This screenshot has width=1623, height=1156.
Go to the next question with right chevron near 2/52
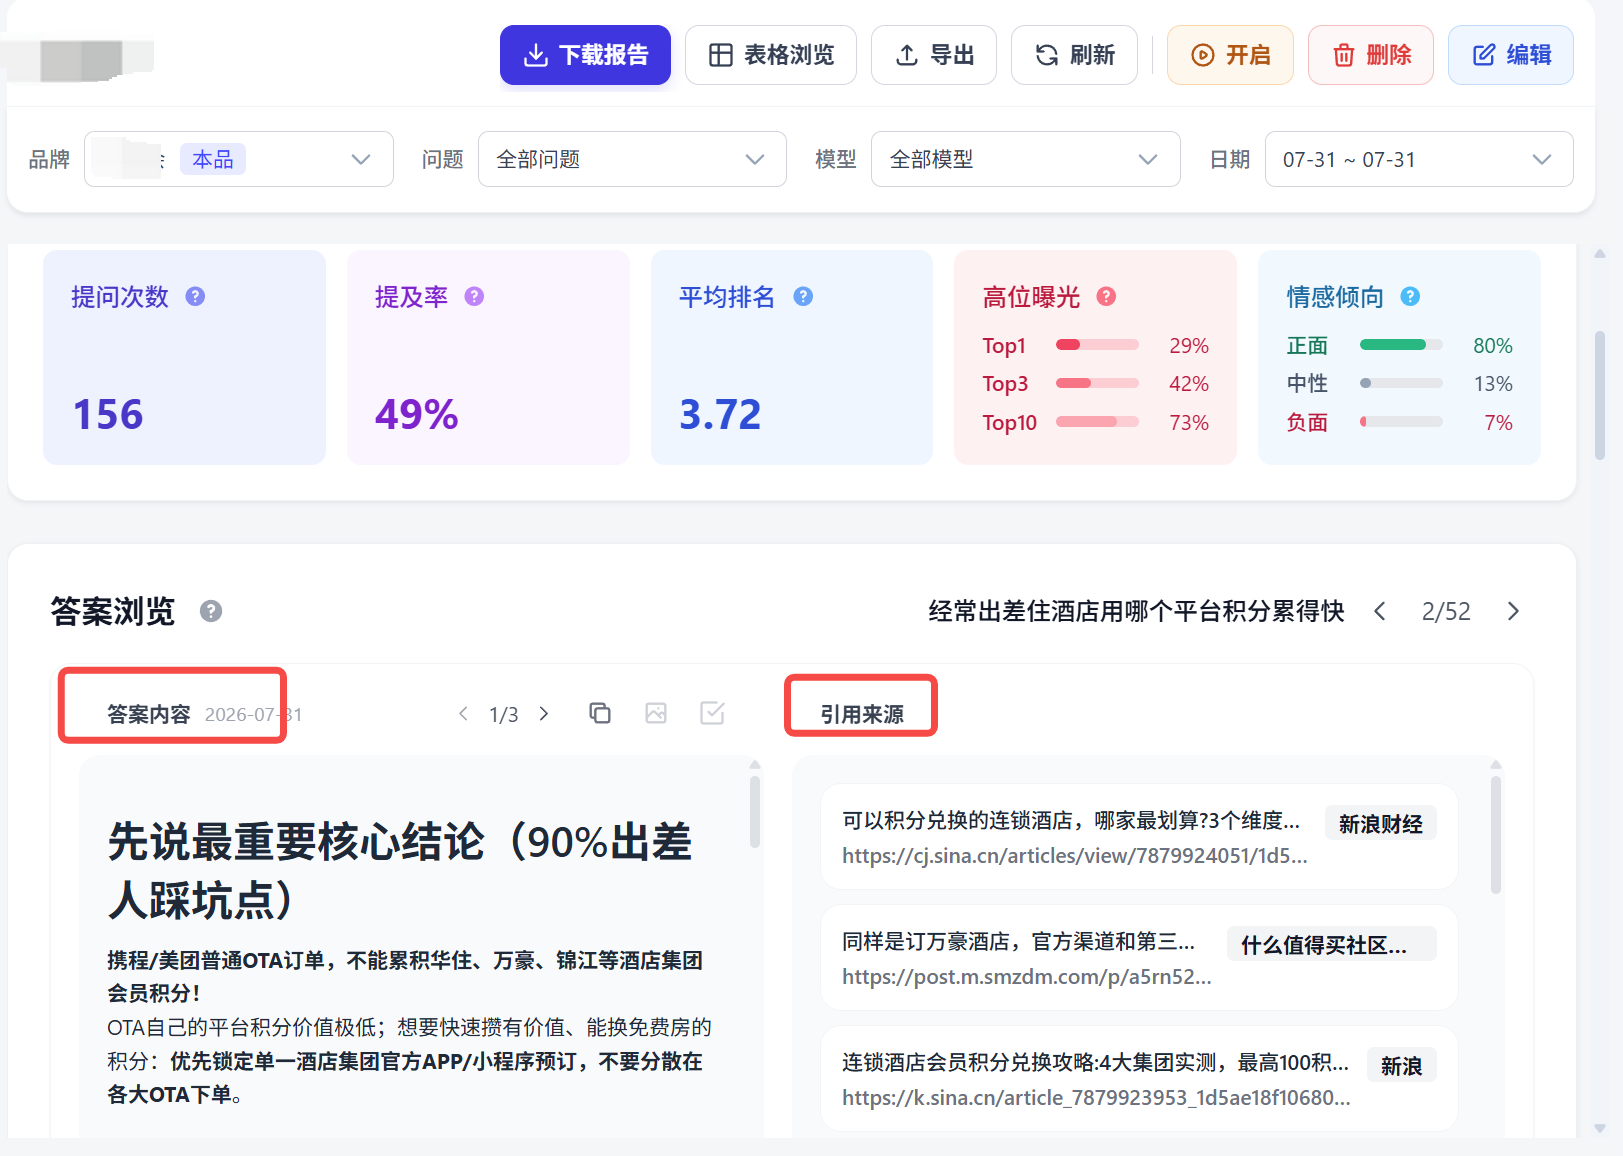coord(1513,611)
